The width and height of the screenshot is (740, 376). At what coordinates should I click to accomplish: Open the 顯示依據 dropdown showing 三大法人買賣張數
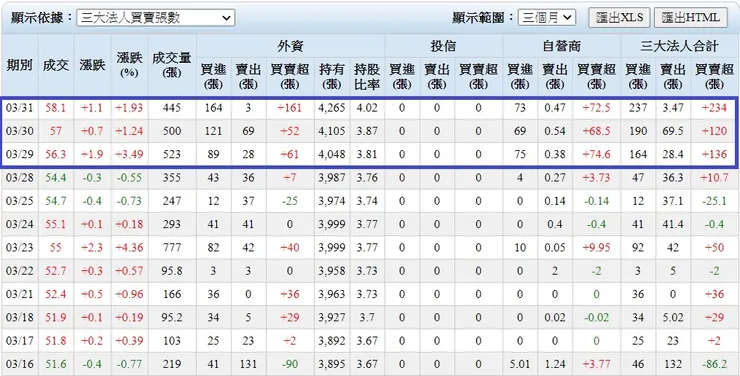[156, 18]
